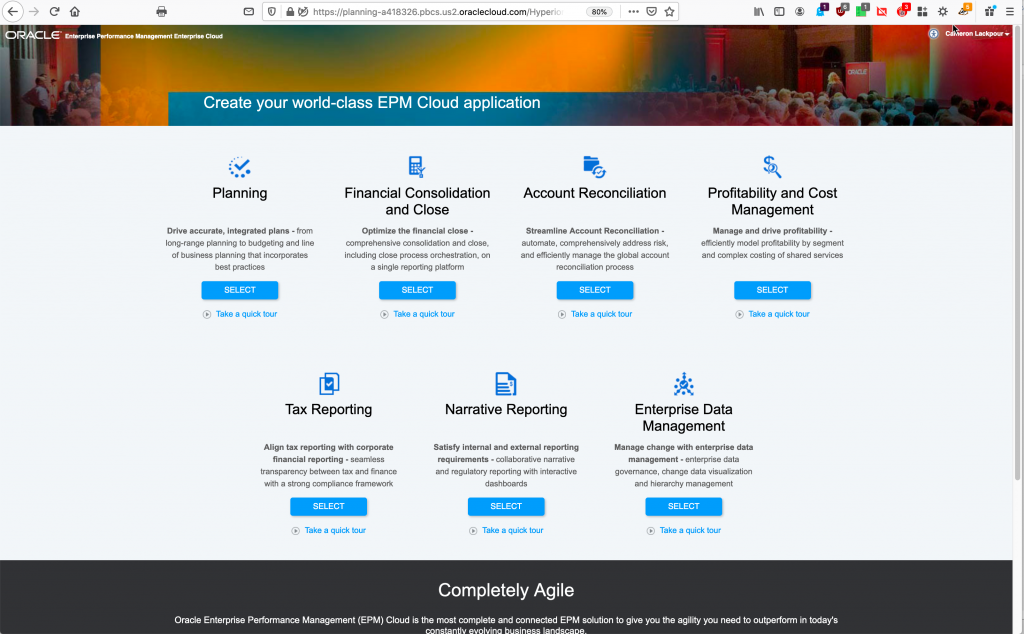This screenshot has width=1024, height=634.
Task: Open the tracking protection shield icon
Action: pyautogui.click(x=272, y=12)
